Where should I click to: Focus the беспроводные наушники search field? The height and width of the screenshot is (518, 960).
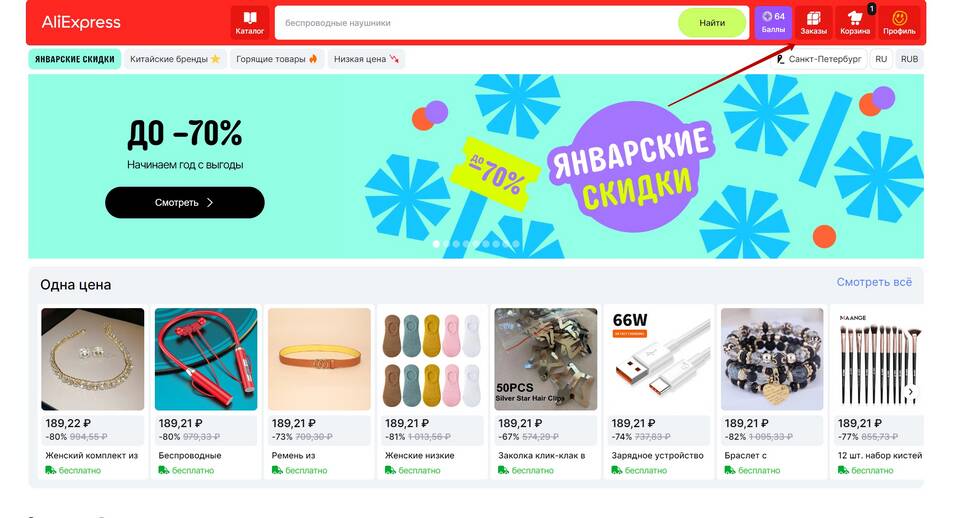click(x=476, y=23)
